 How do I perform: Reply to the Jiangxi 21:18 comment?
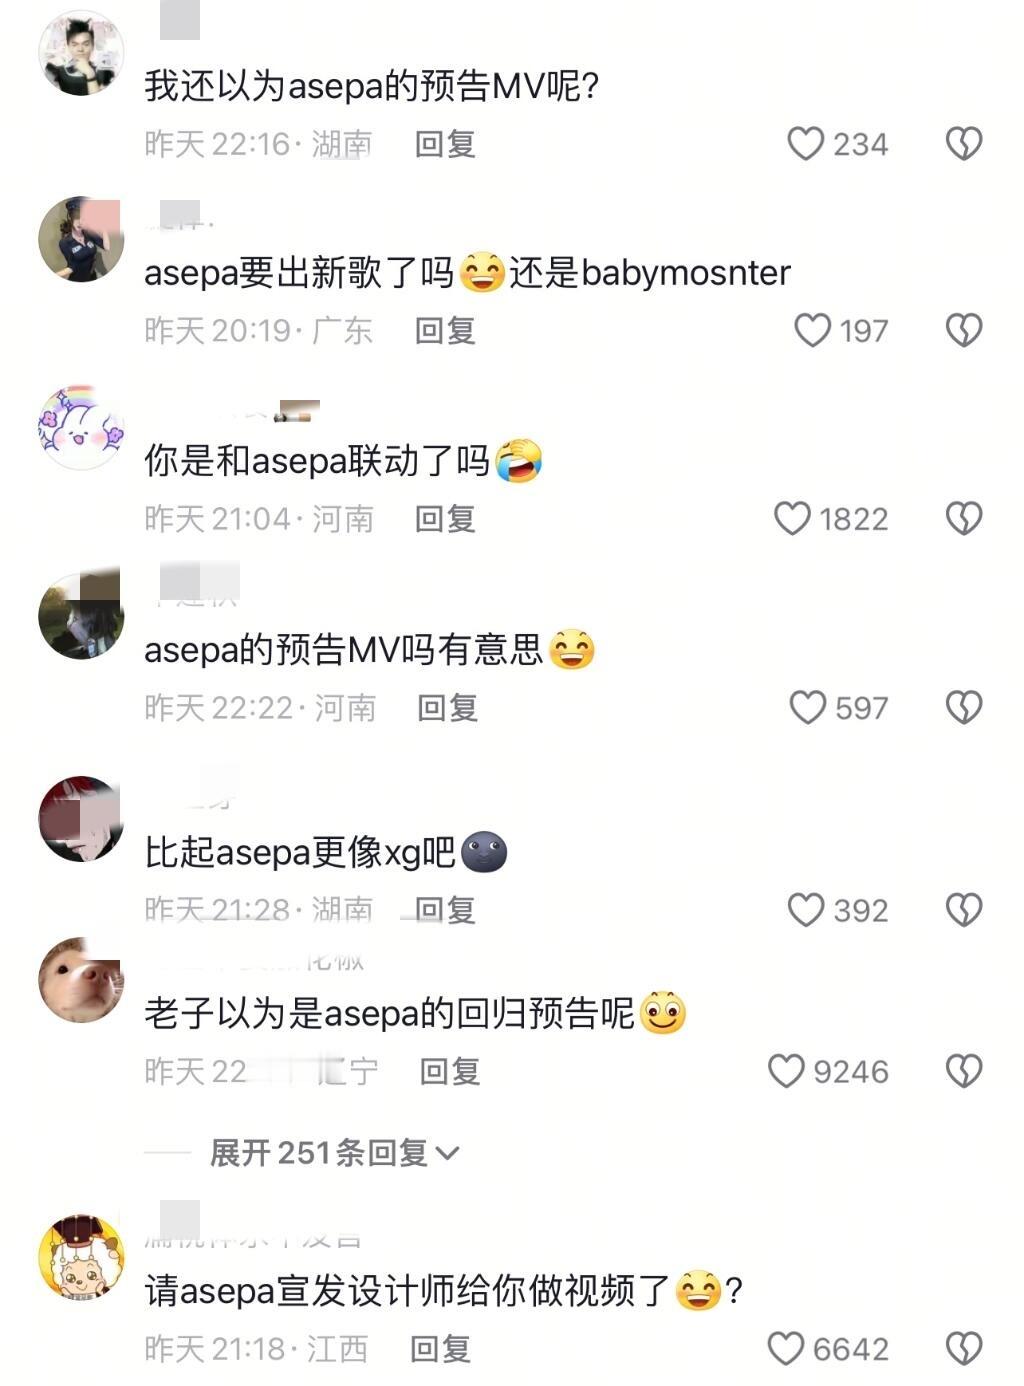(440, 1348)
